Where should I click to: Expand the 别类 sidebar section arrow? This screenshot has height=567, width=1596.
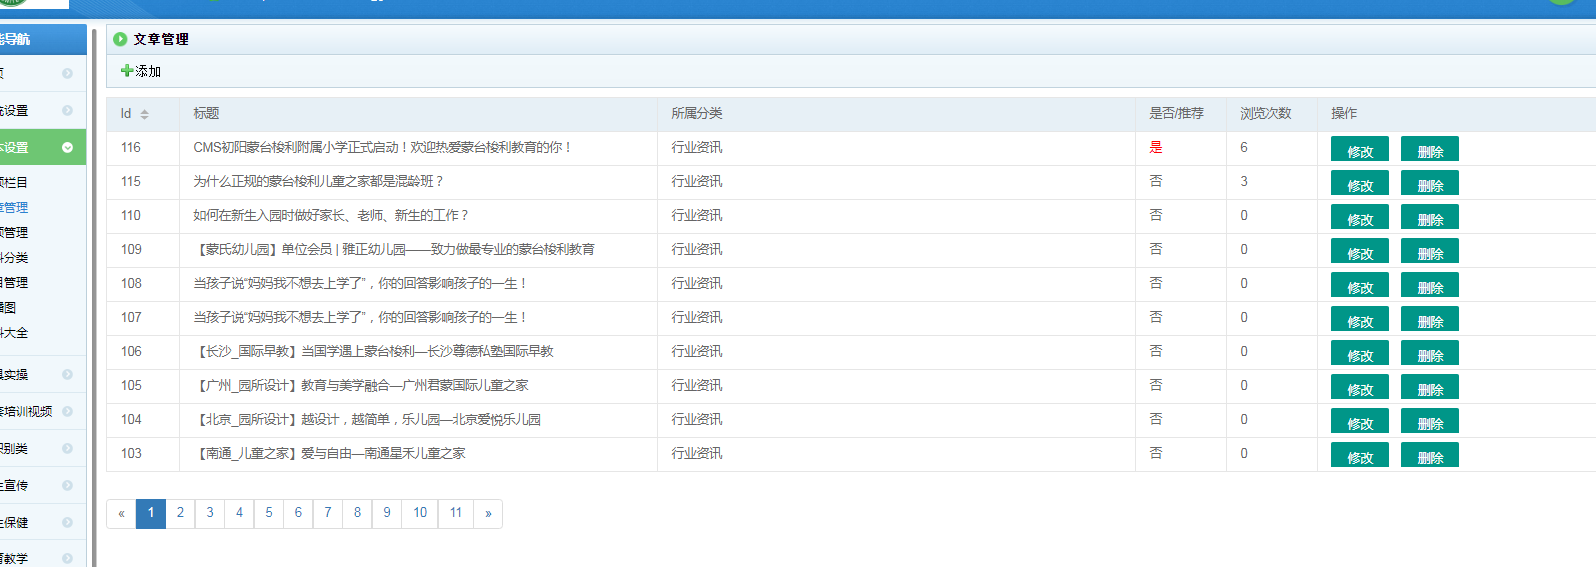(x=67, y=448)
